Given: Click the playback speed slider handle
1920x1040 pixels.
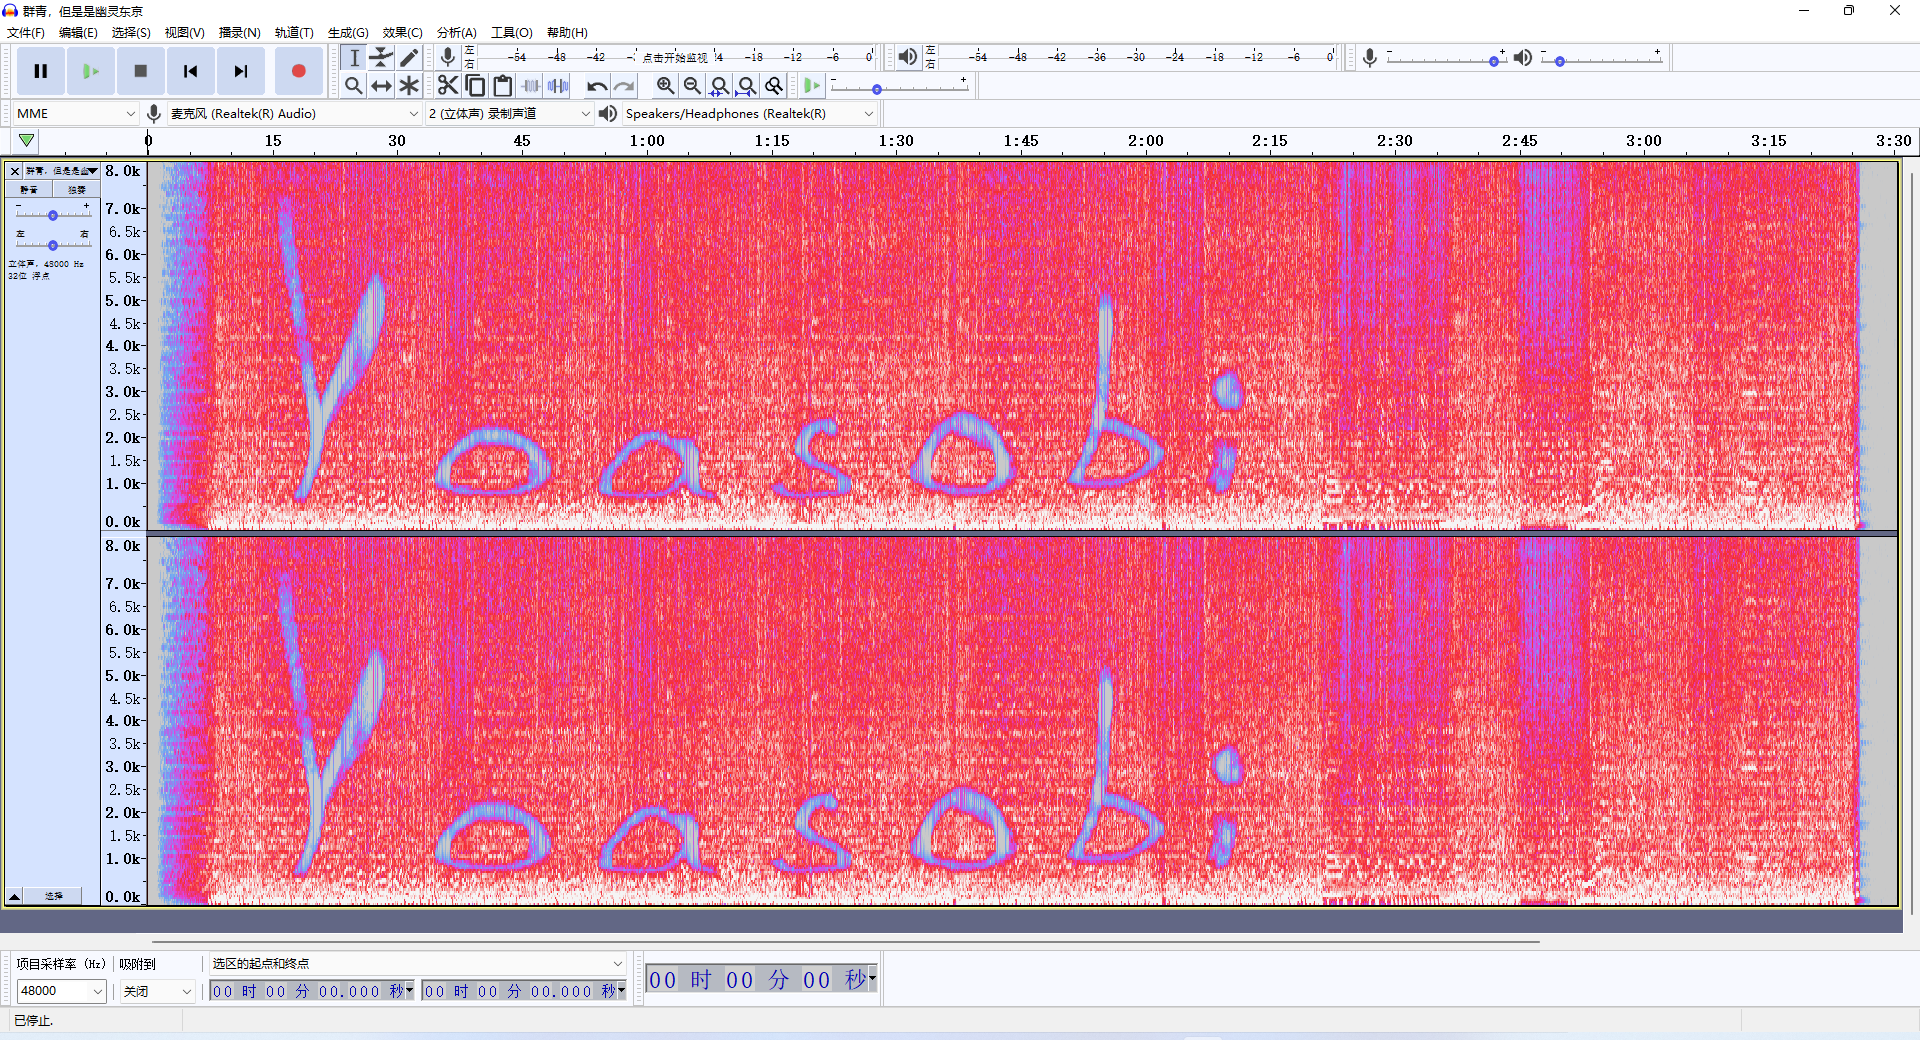Looking at the screenshot, I should coord(877,90).
